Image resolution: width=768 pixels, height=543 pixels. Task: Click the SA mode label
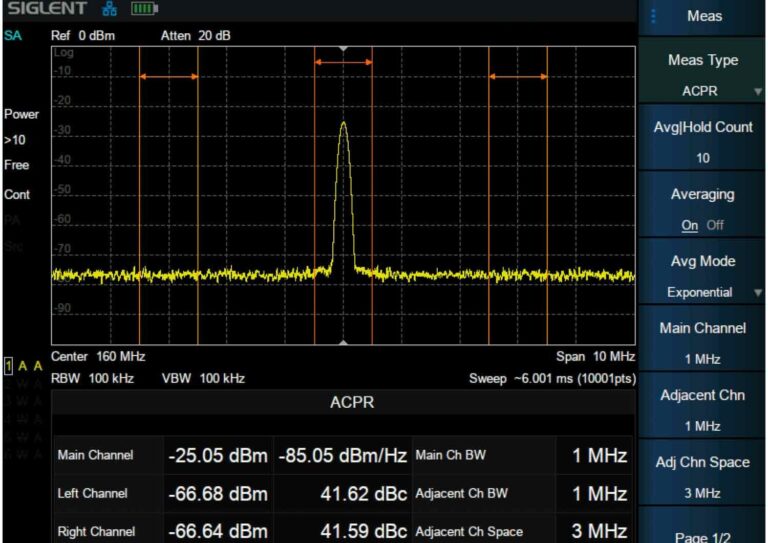[x=13, y=36]
